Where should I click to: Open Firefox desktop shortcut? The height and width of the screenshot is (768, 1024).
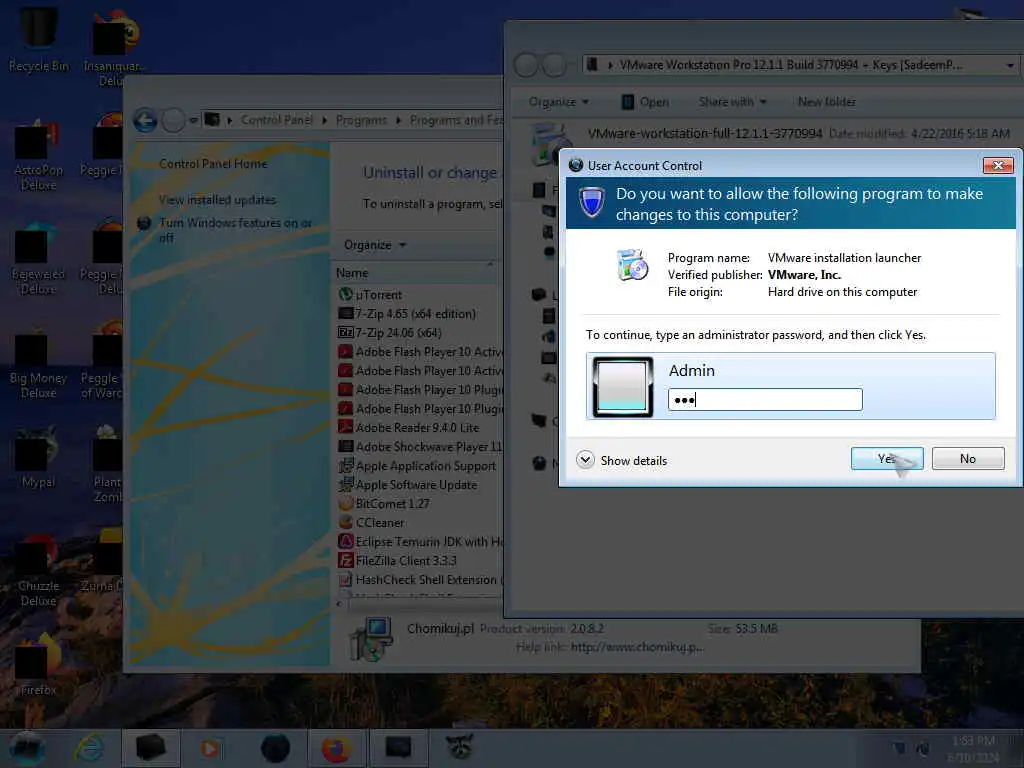(39, 666)
